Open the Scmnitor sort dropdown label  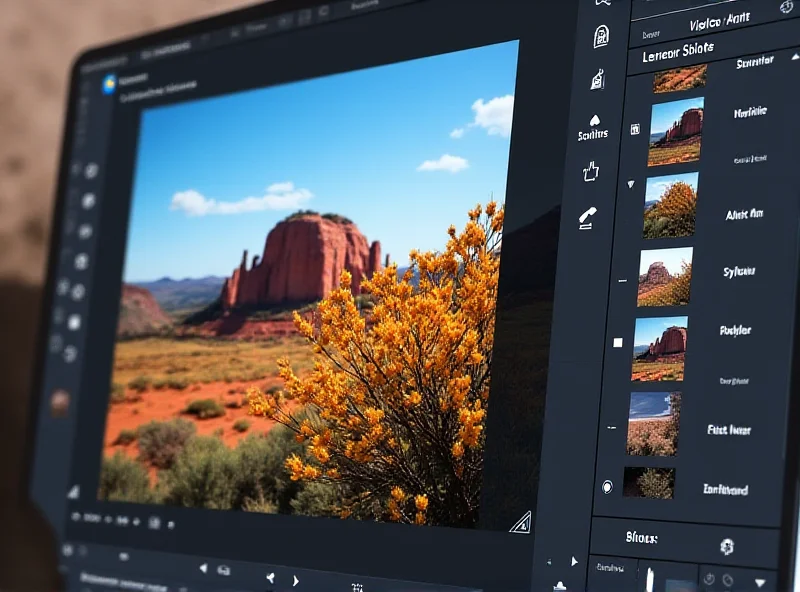tap(755, 63)
